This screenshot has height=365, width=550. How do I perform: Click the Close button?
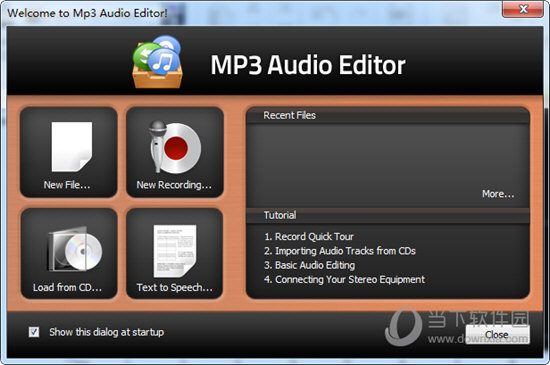497,334
